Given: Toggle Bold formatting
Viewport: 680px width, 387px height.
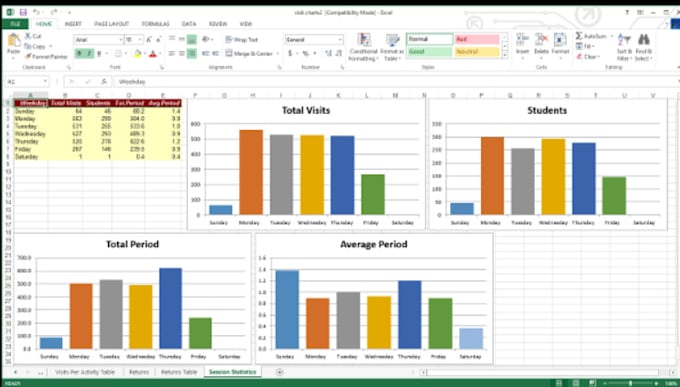Looking at the screenshot, I should tap(79, 54).
